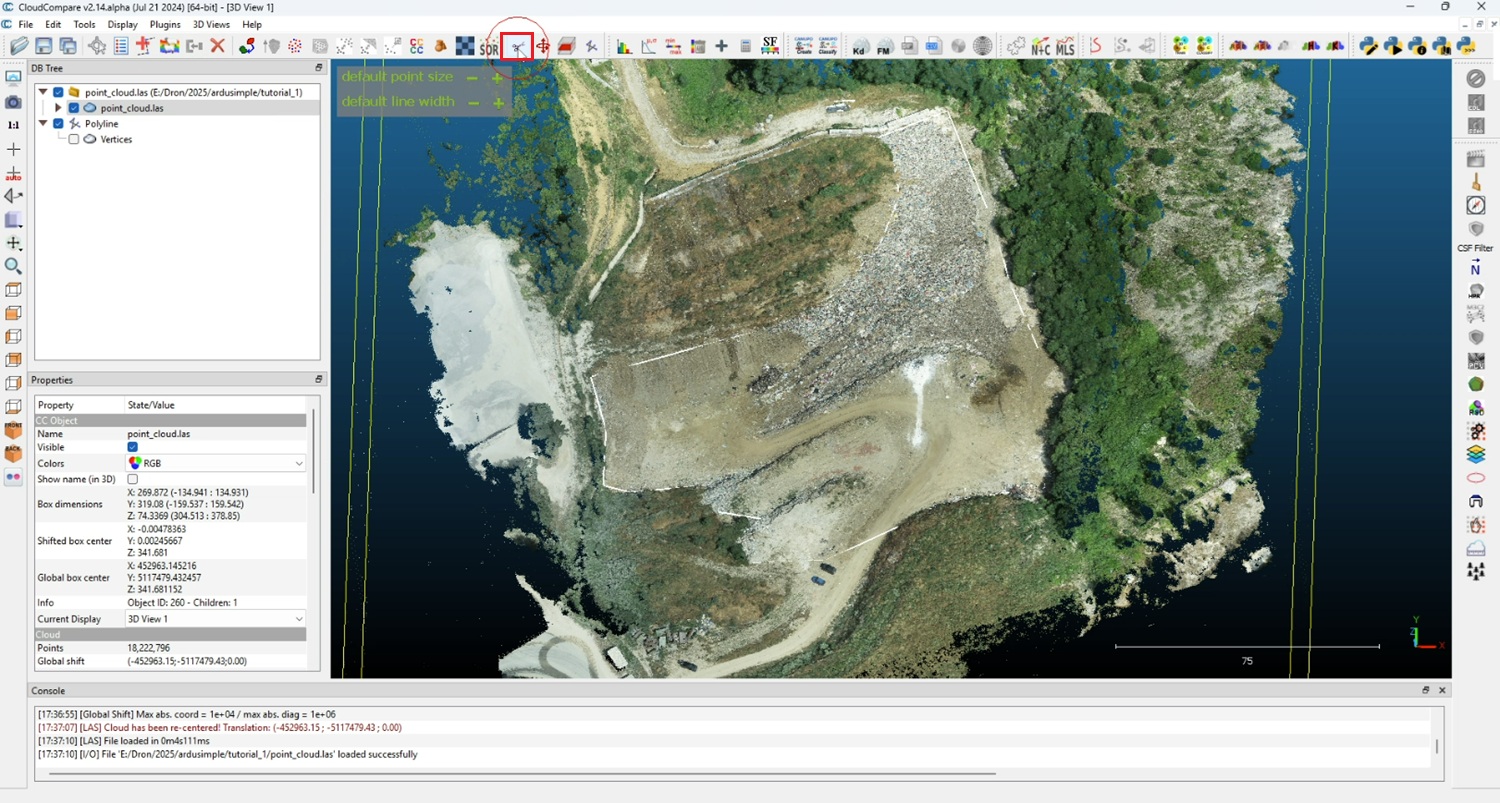Select the Segment scissors tool
Screen dimensions: 1500x803
(517, 46)
